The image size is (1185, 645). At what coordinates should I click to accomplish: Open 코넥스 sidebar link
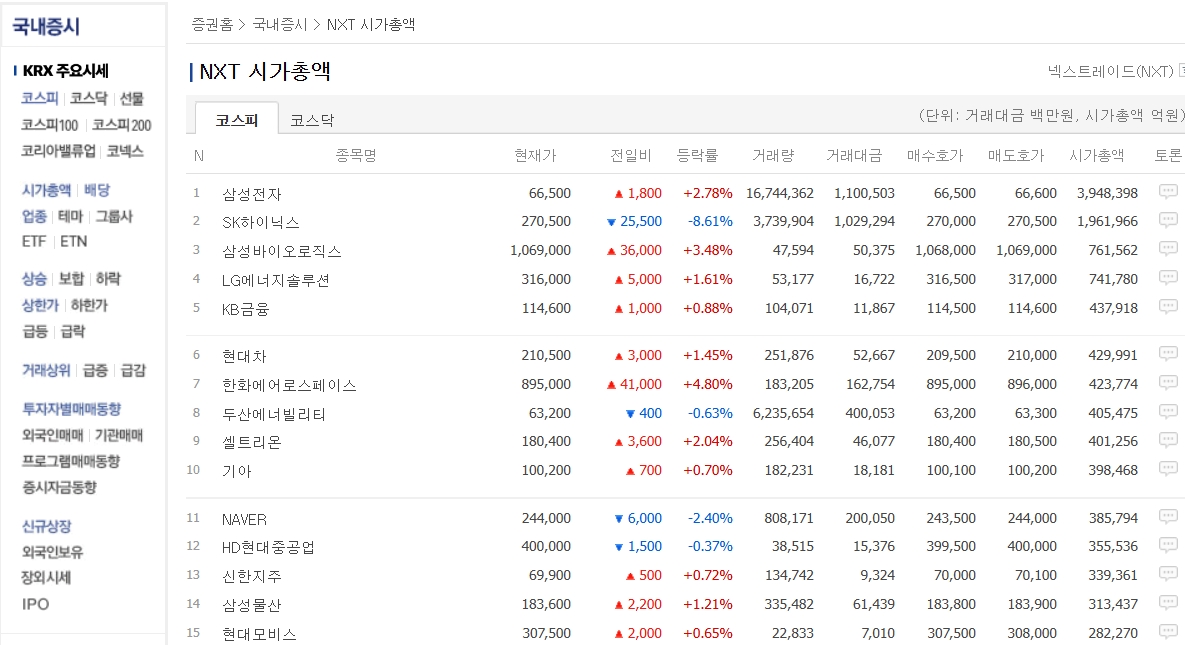(125, 150)
